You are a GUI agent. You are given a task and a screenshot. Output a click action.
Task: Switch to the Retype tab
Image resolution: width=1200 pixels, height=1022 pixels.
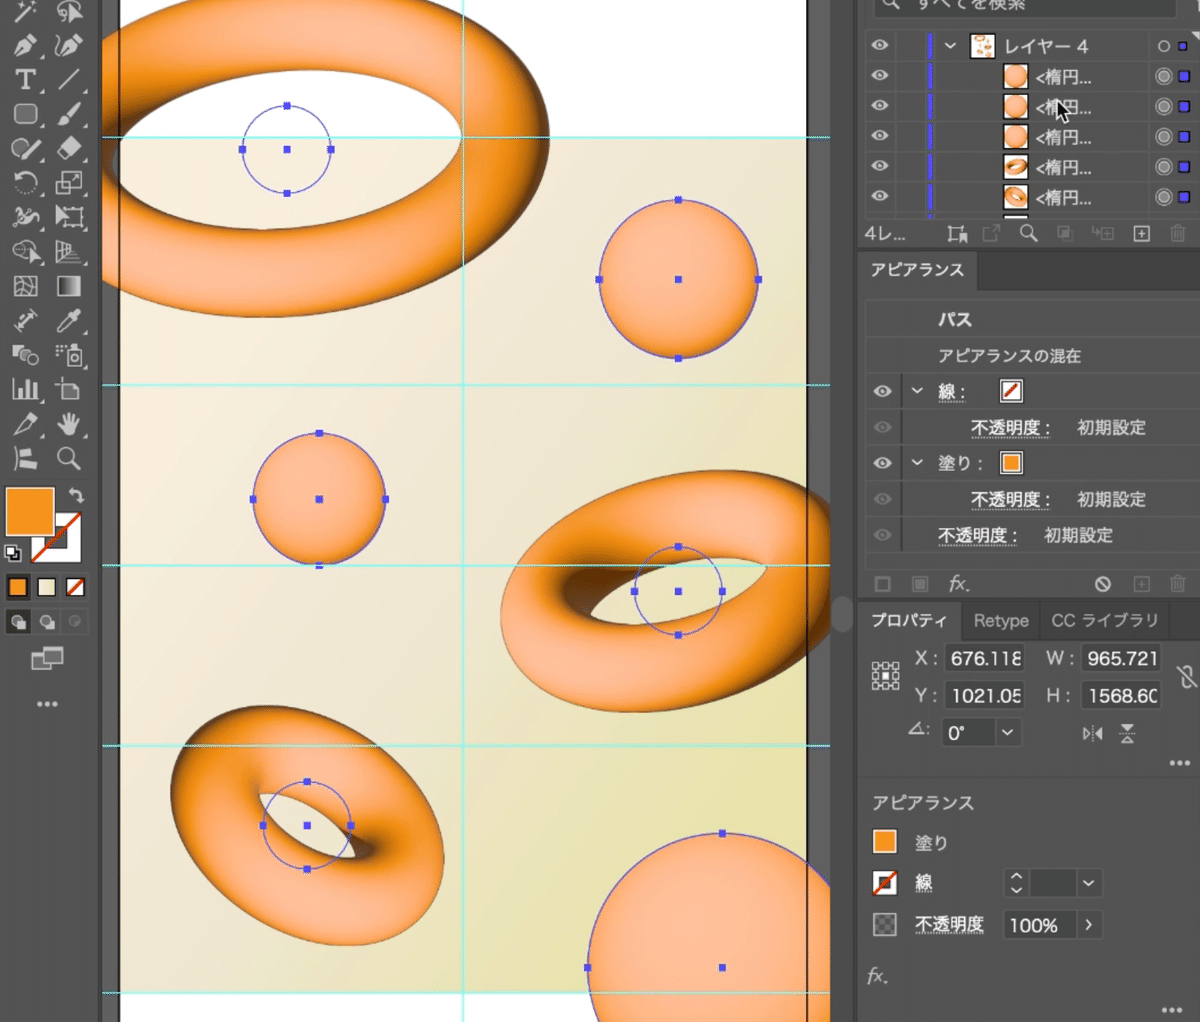pyautogui.click(x=1000, y=621)
